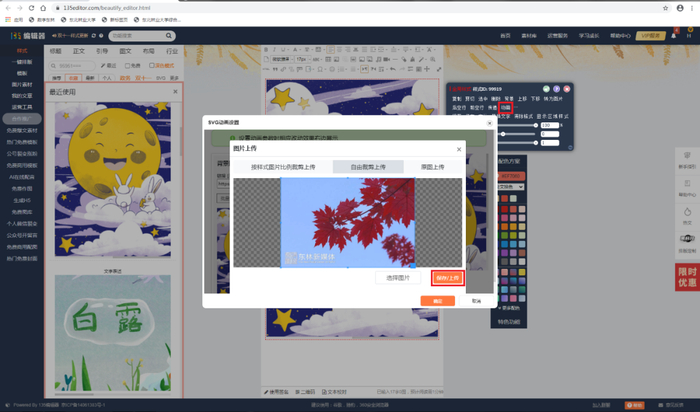Viewport: 700px width, 412px height.
Task: Select the moon and rabbits style thumbnail
Action: pos(112,179)
